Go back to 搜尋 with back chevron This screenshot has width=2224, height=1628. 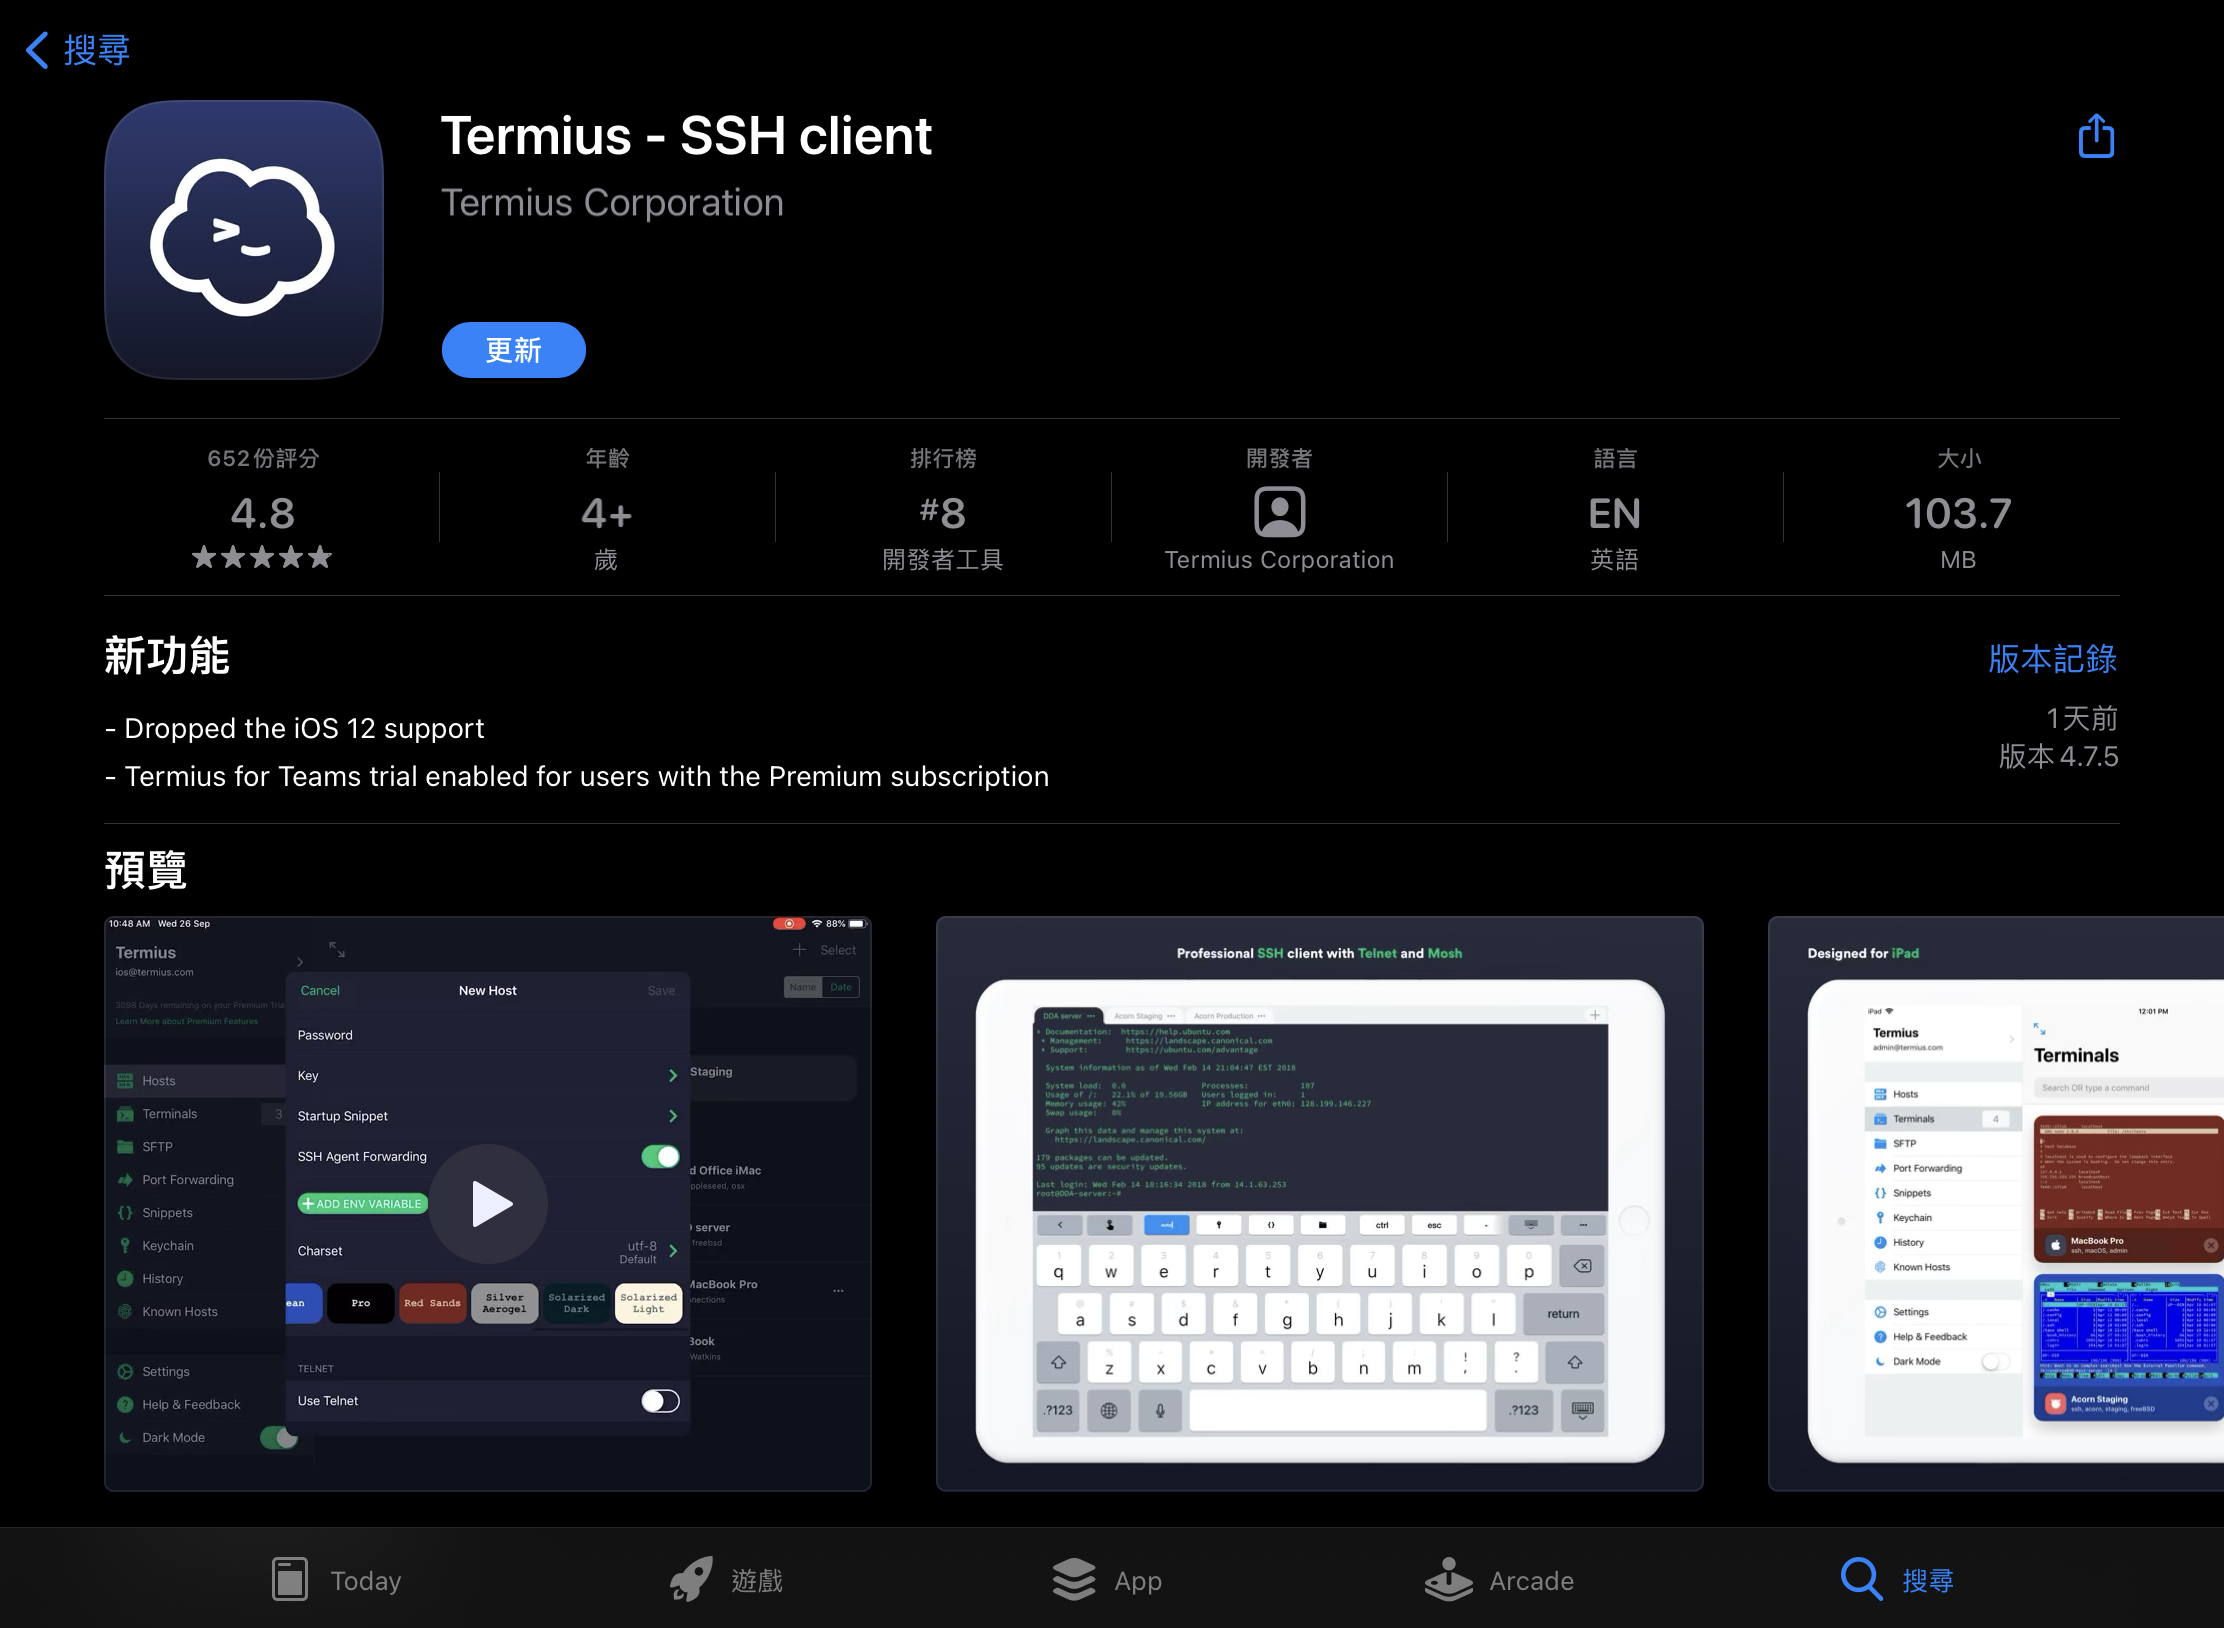(38, 50)
